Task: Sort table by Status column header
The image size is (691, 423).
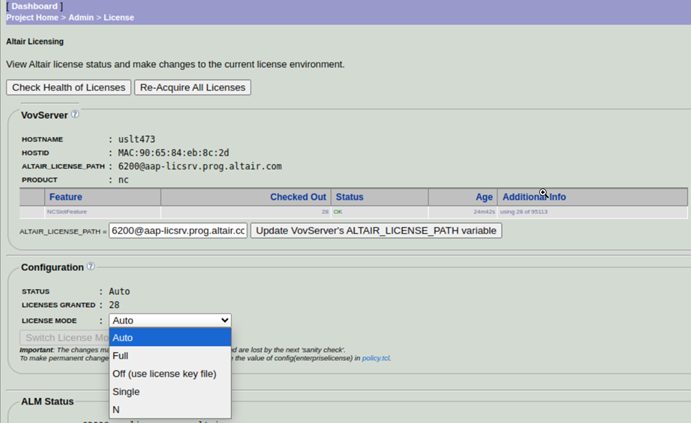Action: click(x=349, y=197)
